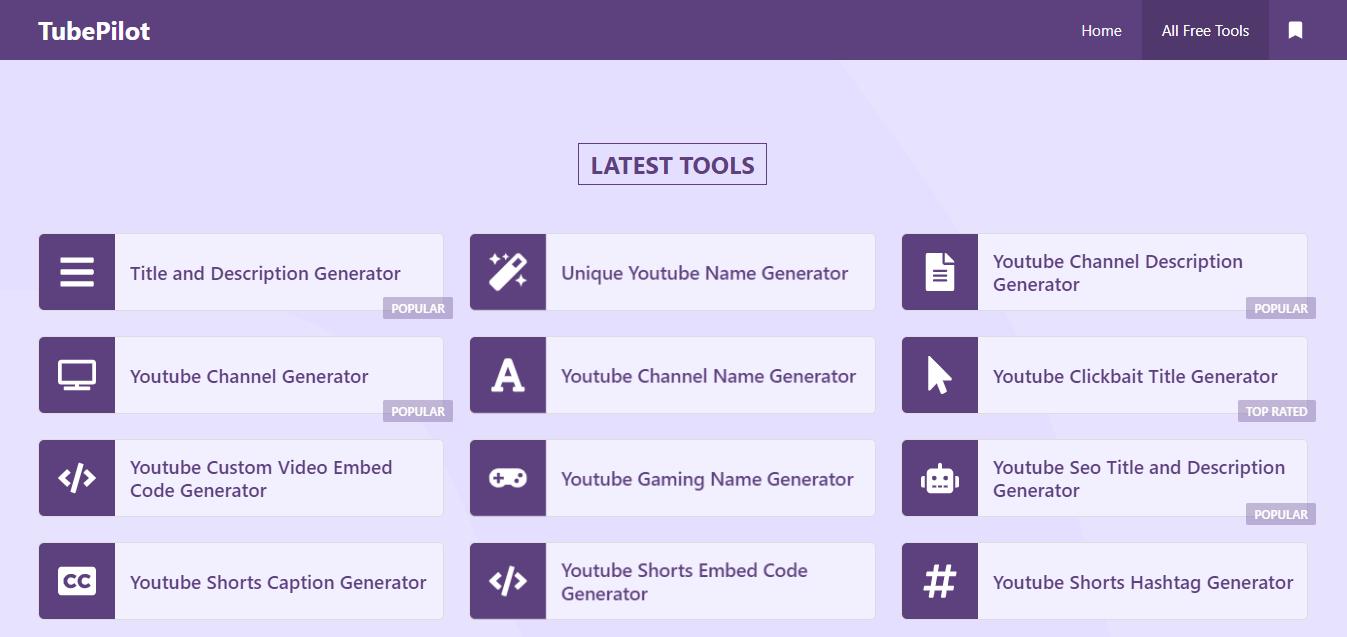The image size is (1347, 637).
Task: Open Youtube Channel Name Generator link
Action: coord(708,376)
